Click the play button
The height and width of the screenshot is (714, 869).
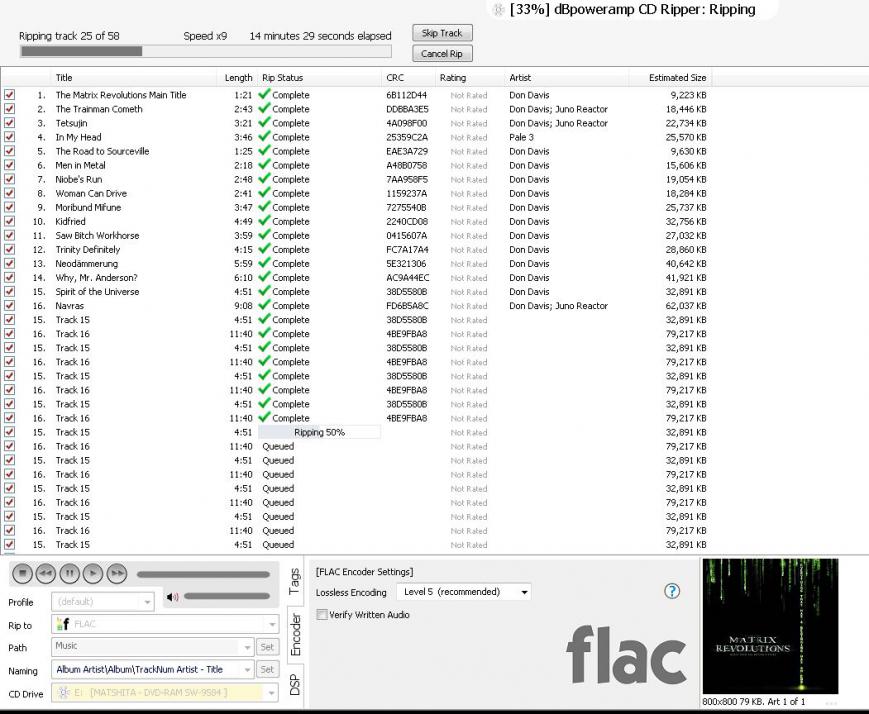[93, 573]
